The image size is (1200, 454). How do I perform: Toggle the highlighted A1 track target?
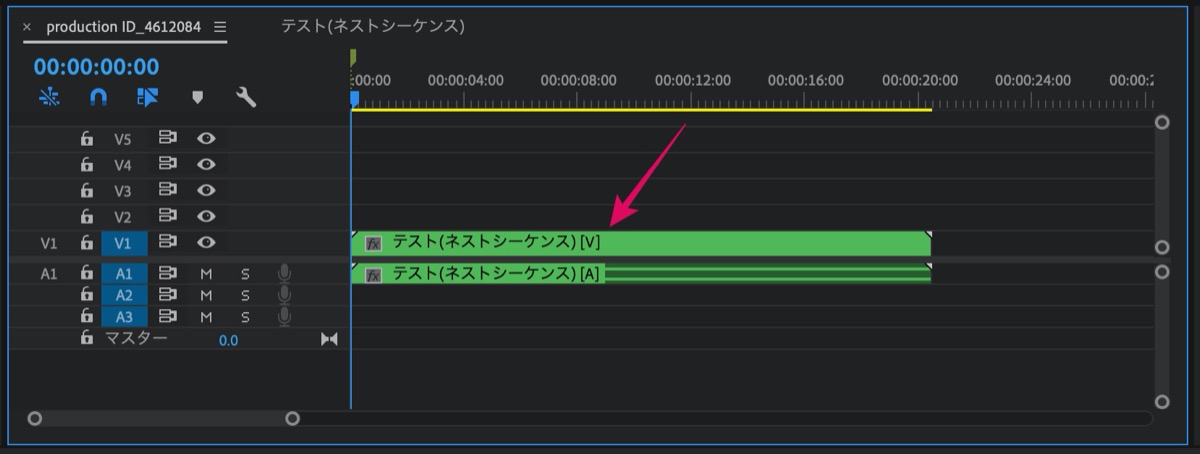point(123,273)
